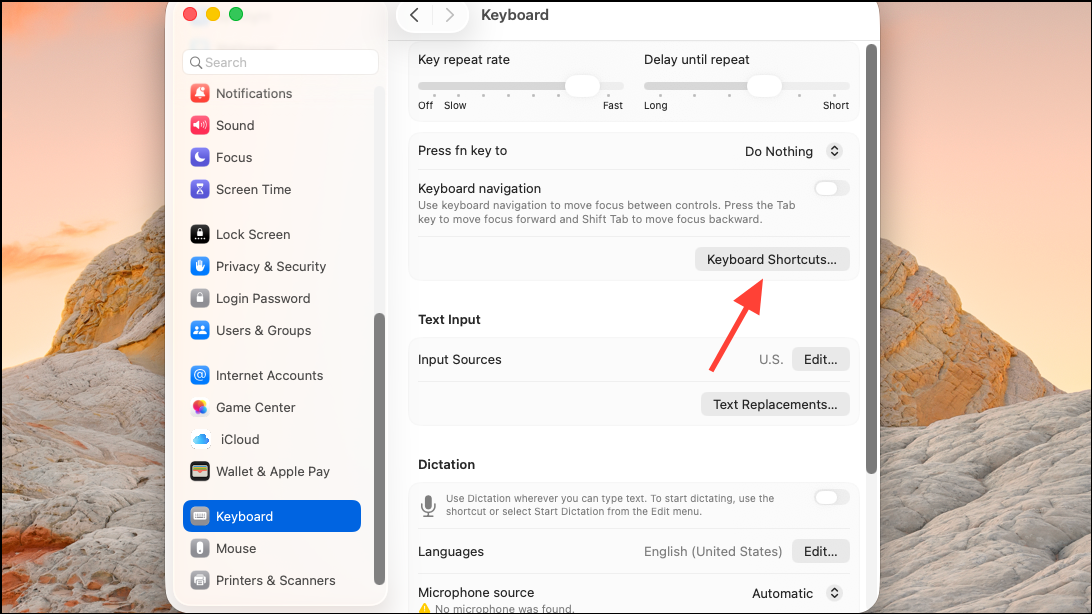Expand the Microphone source Automatic dropdown
Screen dimensions: 1092x614
point(797,593)
